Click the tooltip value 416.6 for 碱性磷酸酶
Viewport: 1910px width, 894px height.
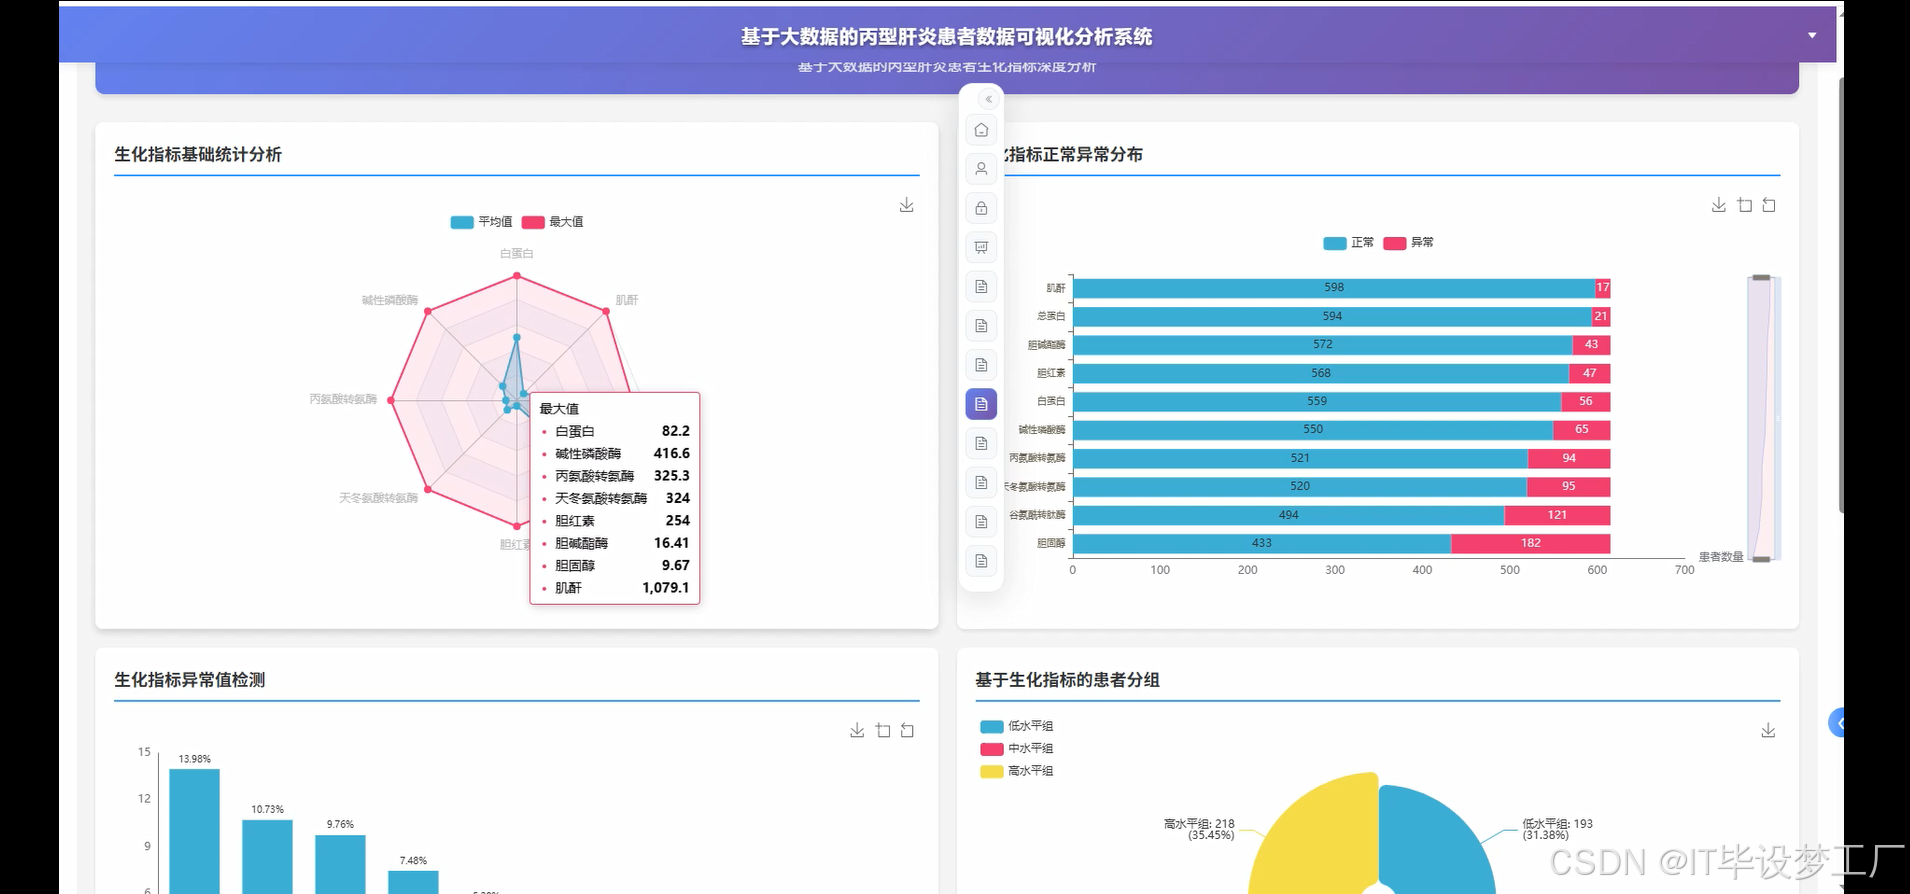coord(671,454)
